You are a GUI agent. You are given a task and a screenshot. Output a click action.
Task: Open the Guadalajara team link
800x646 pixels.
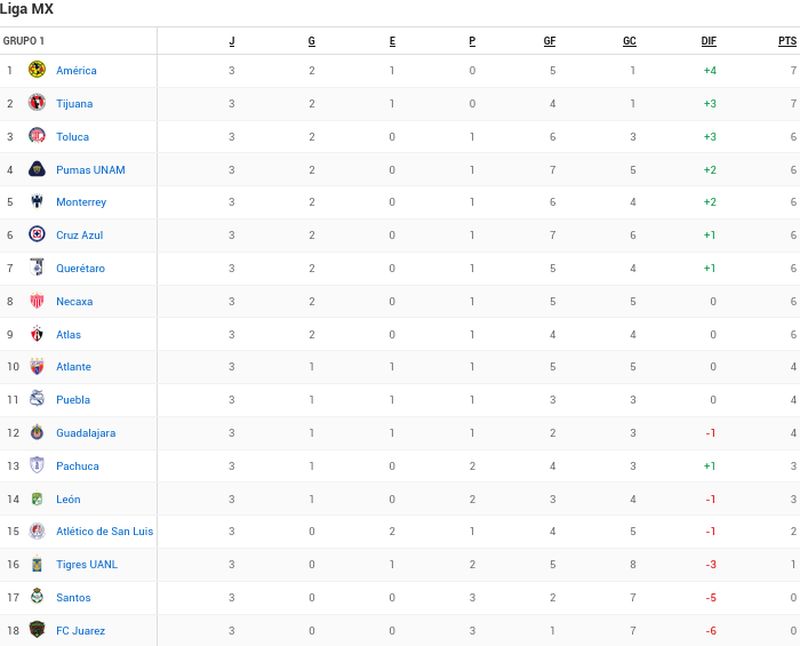pos(86,433)
